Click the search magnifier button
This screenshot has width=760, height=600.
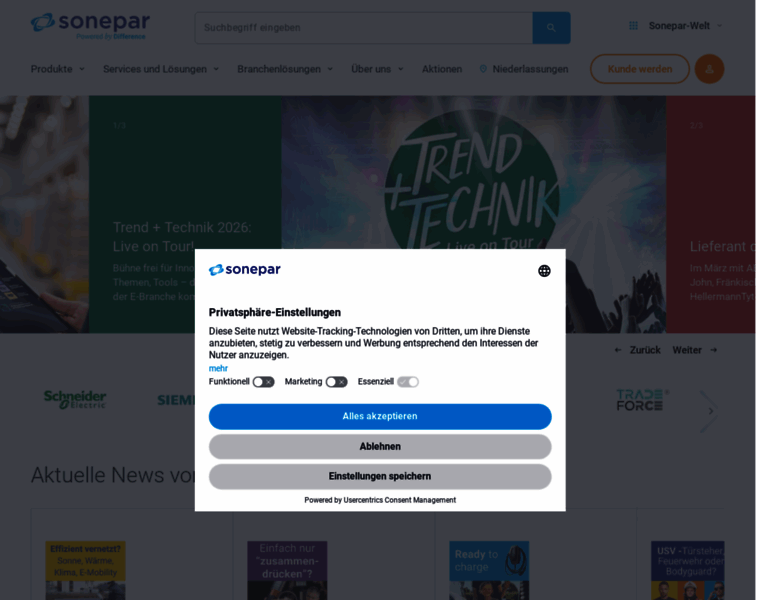(x=551, y=28)
